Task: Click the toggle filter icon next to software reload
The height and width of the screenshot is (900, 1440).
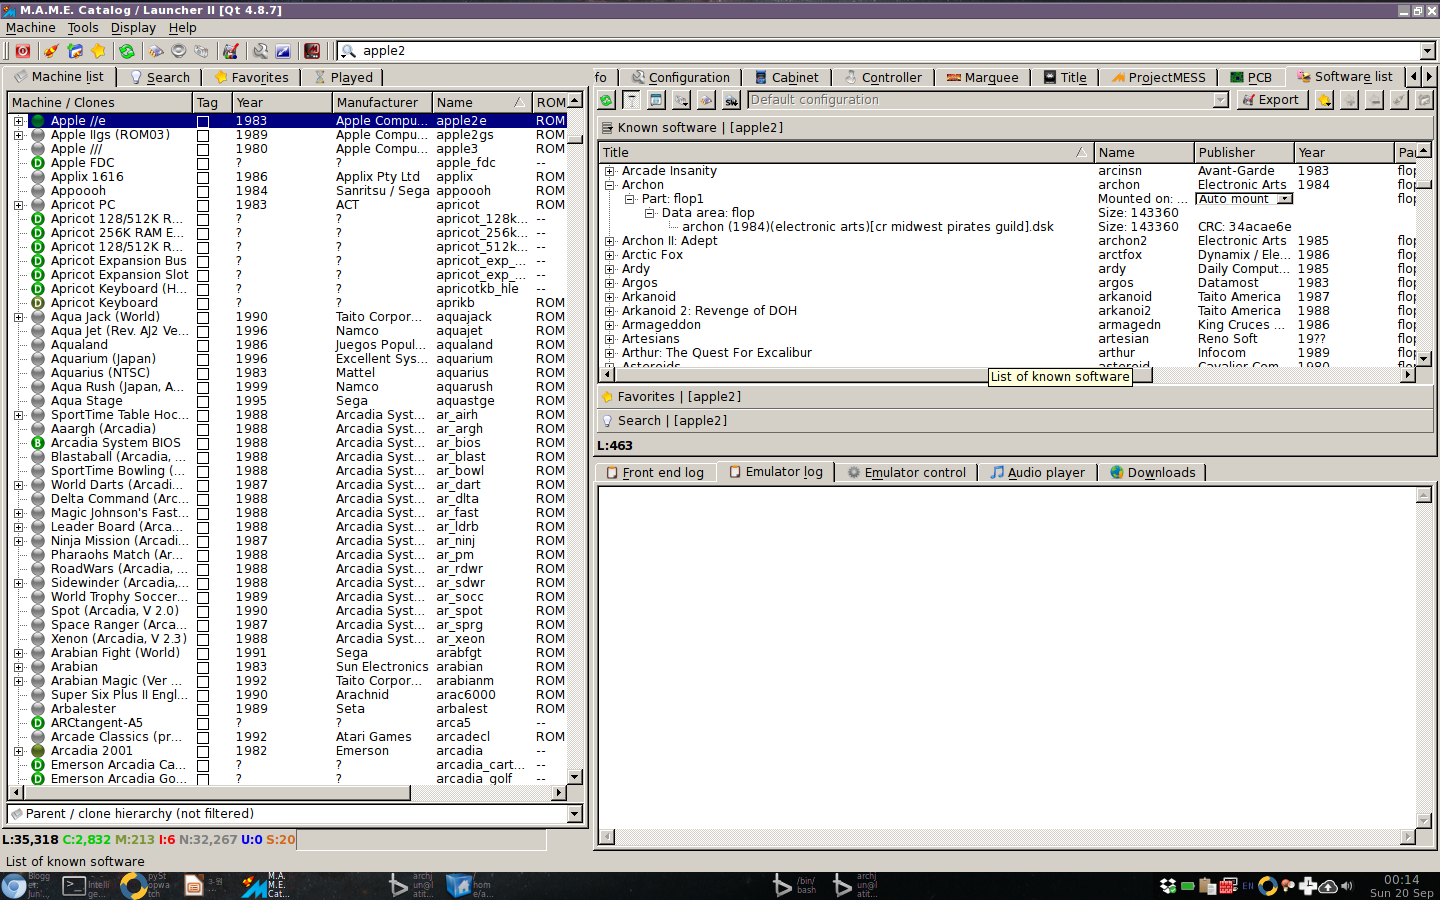Action: coord(631,100)
